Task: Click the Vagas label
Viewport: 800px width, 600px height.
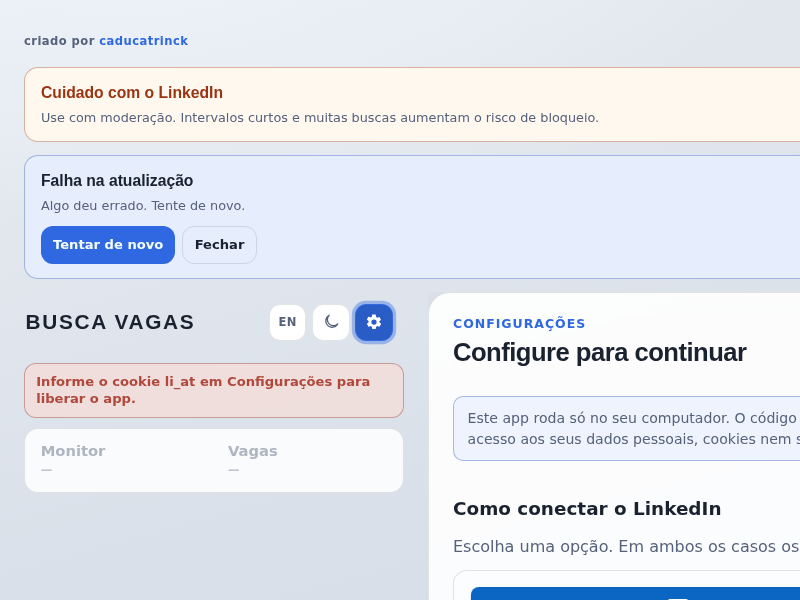Action: [x=253, y=451]
